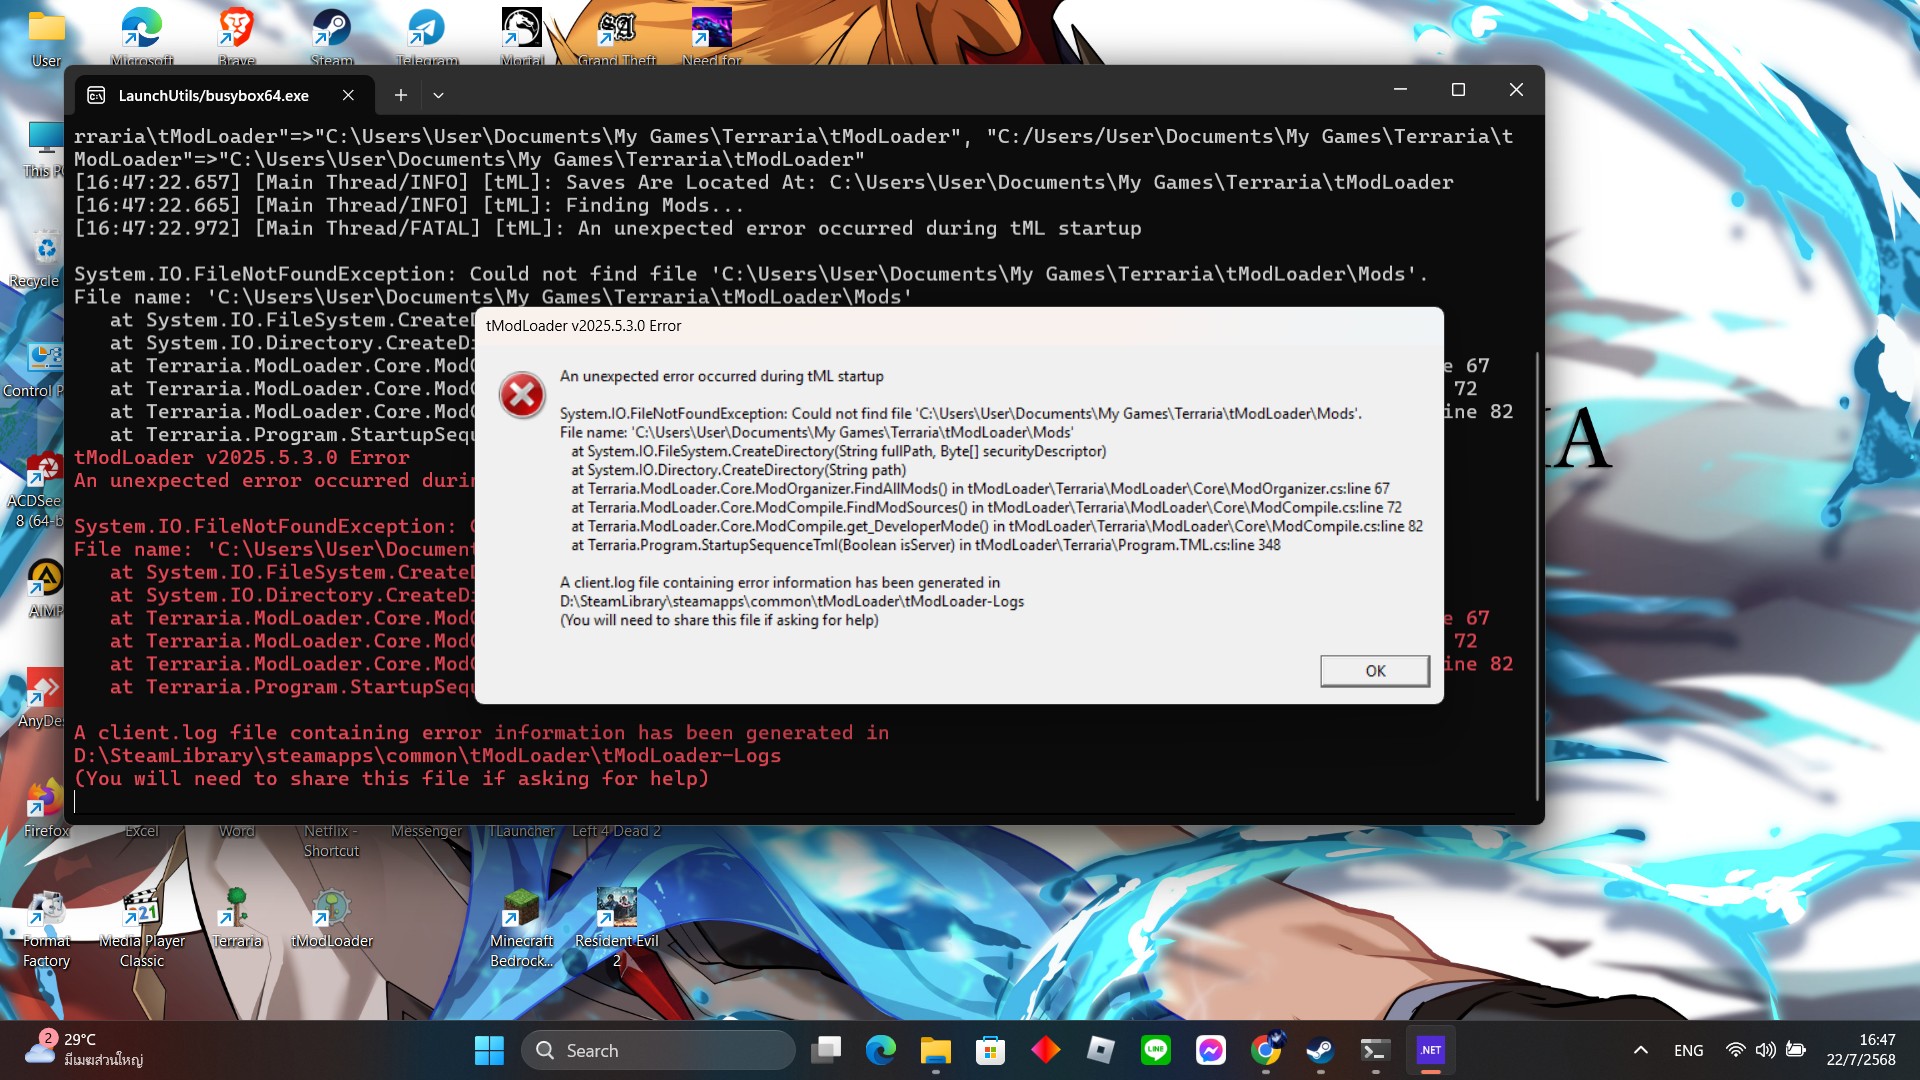The height and width of the screenshot is (1080, 1920).
Task: Click the ENG language indicator
Action: tap(1689, 1050)
